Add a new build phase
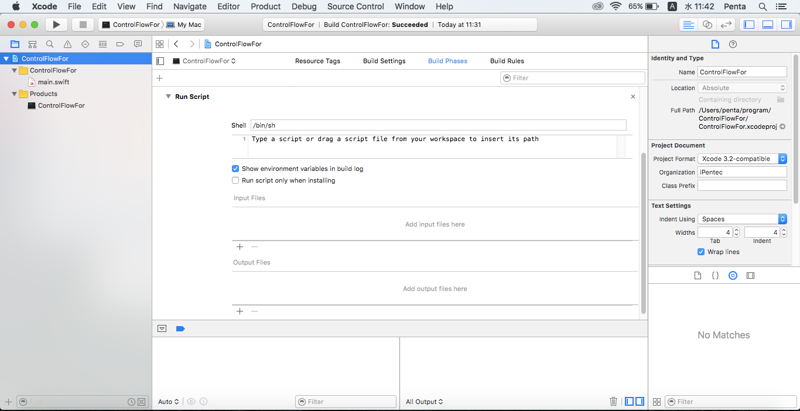The height and width of the screenshot is (411, 800). point(160,78)
